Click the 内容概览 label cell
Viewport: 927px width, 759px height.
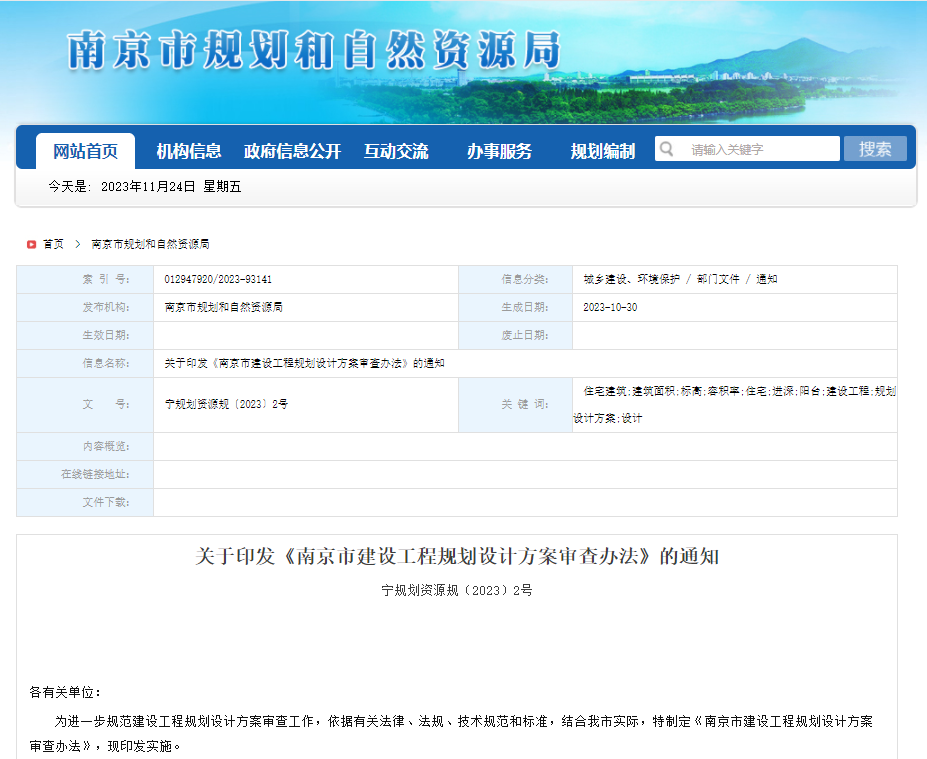85,446
